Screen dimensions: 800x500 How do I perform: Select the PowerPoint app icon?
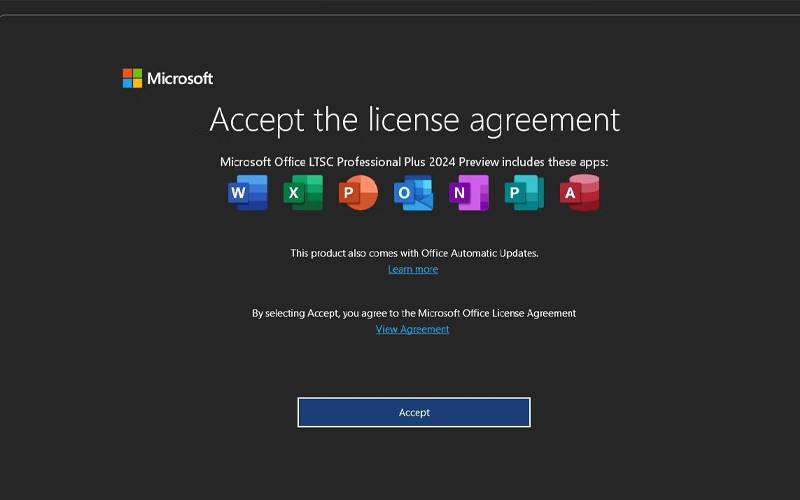pos(358,192)
